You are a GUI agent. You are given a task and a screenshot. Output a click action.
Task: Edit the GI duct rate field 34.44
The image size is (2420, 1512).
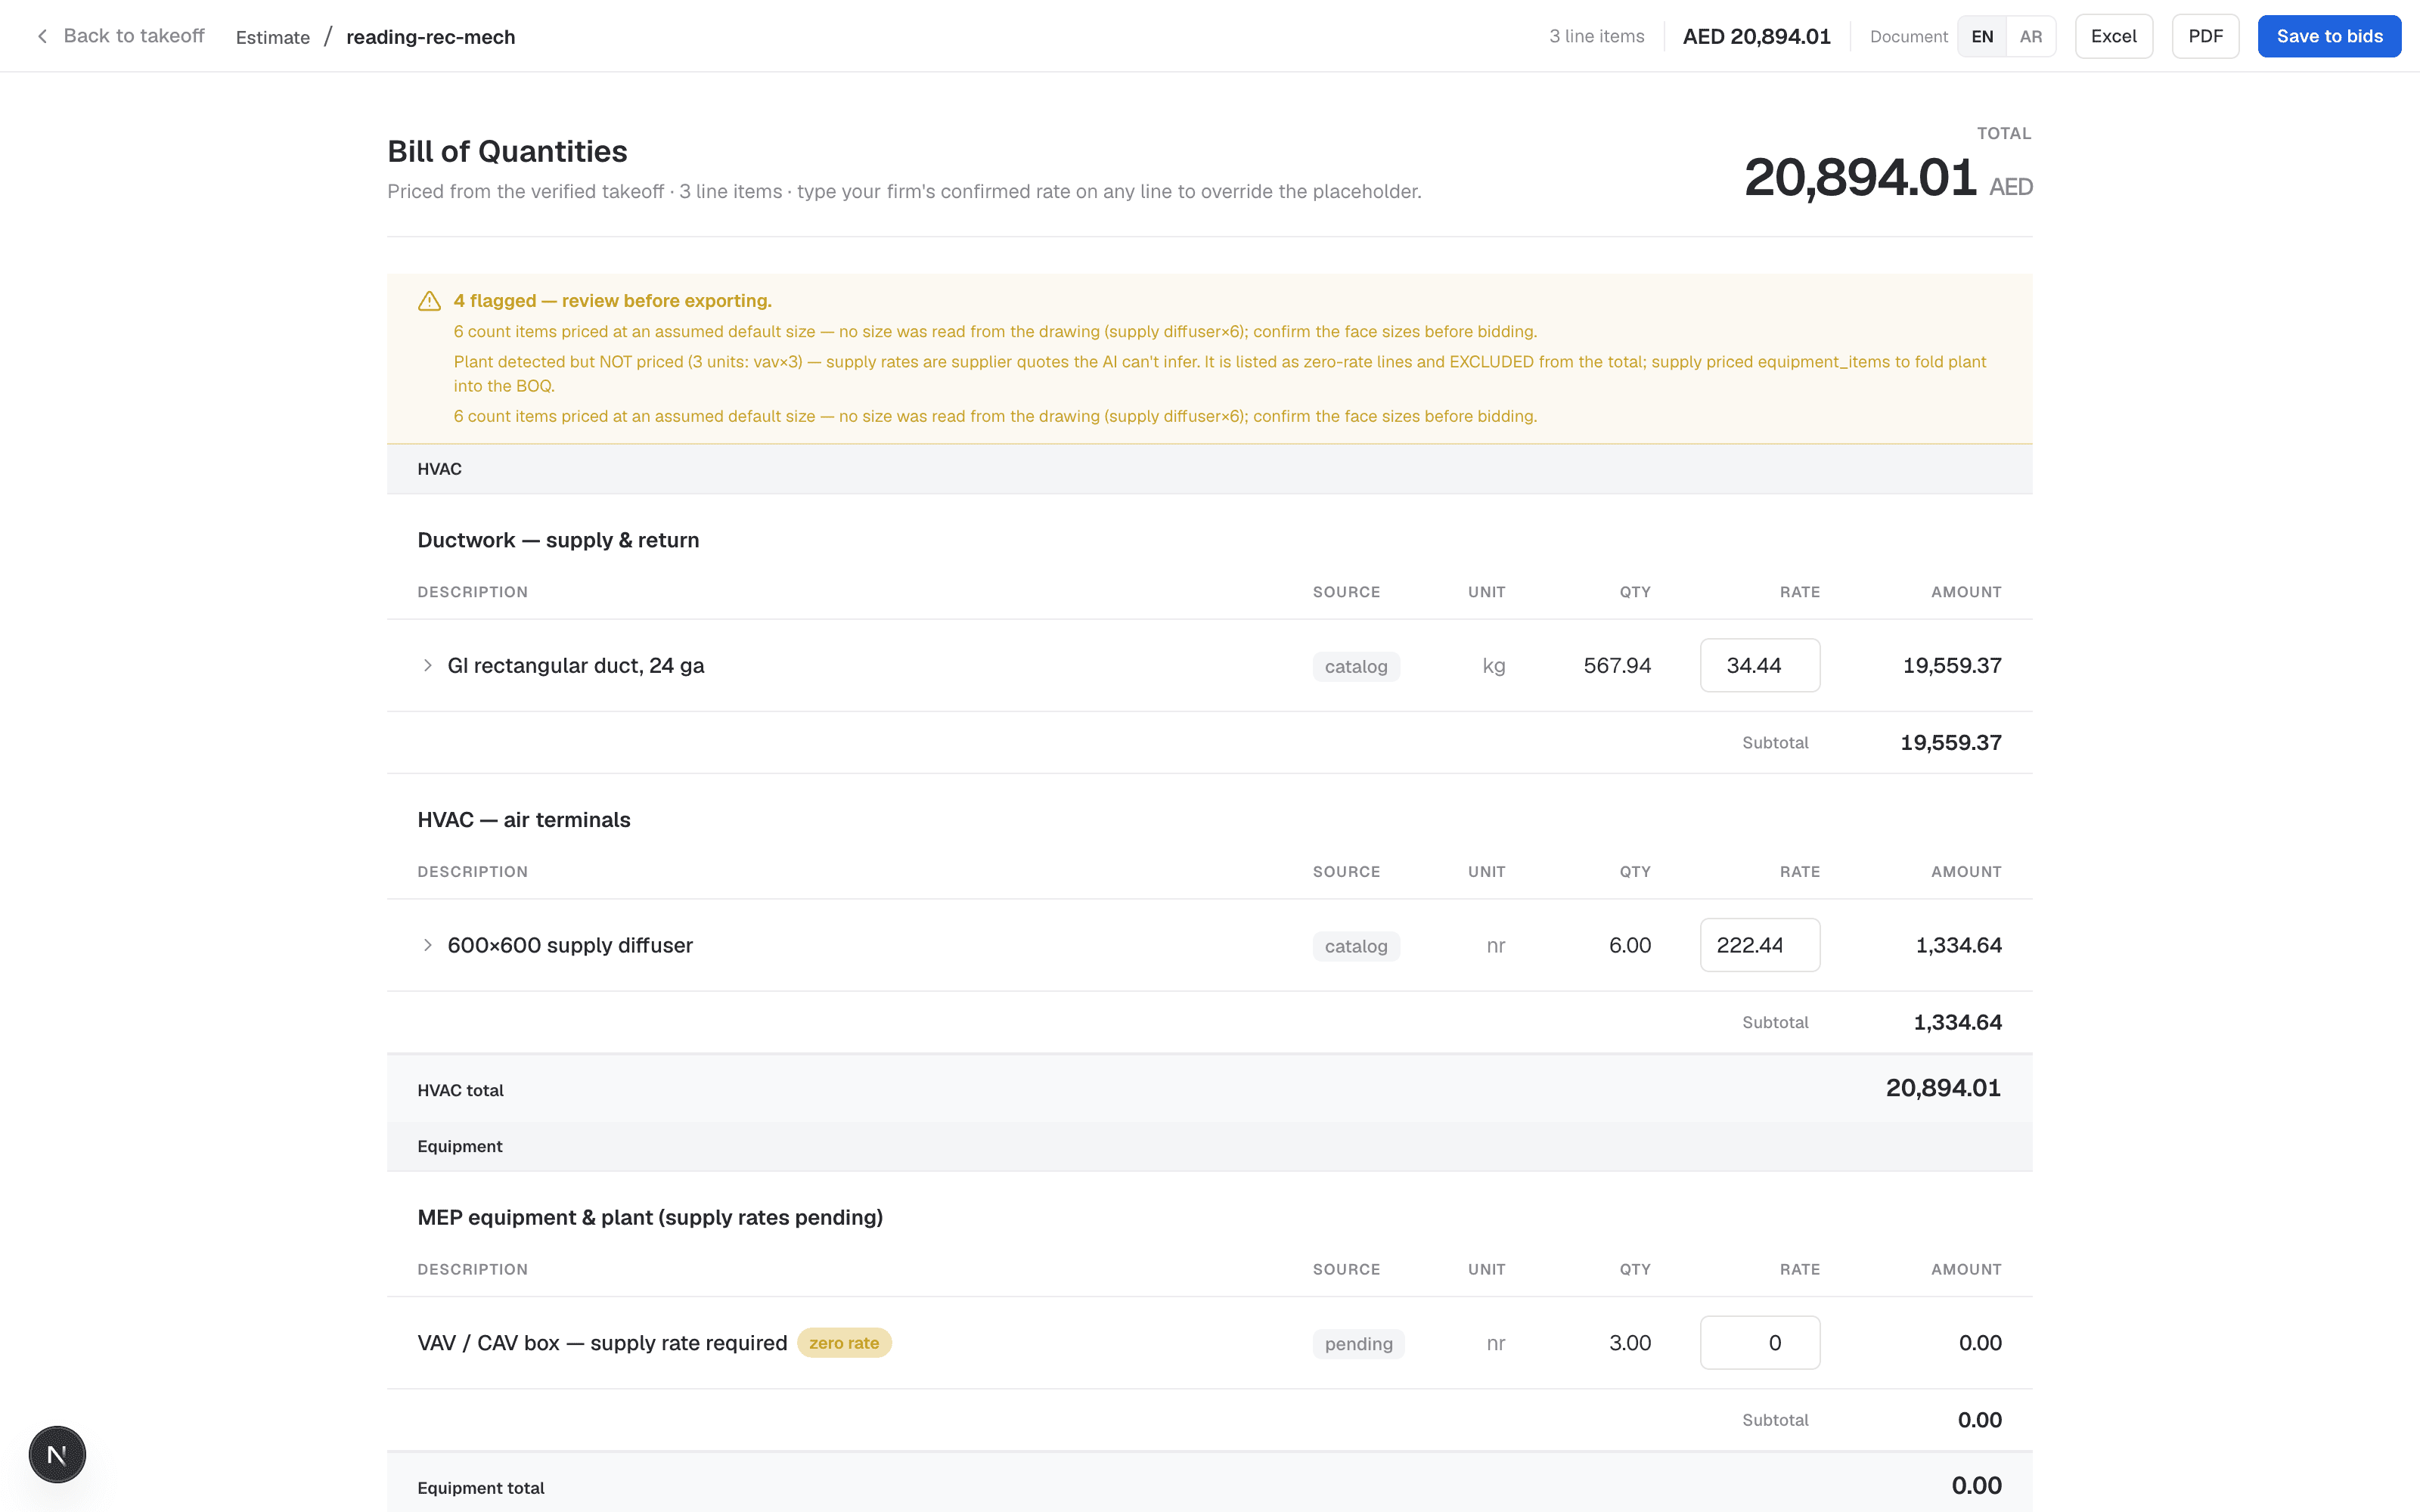click(x=1760, y=665)
